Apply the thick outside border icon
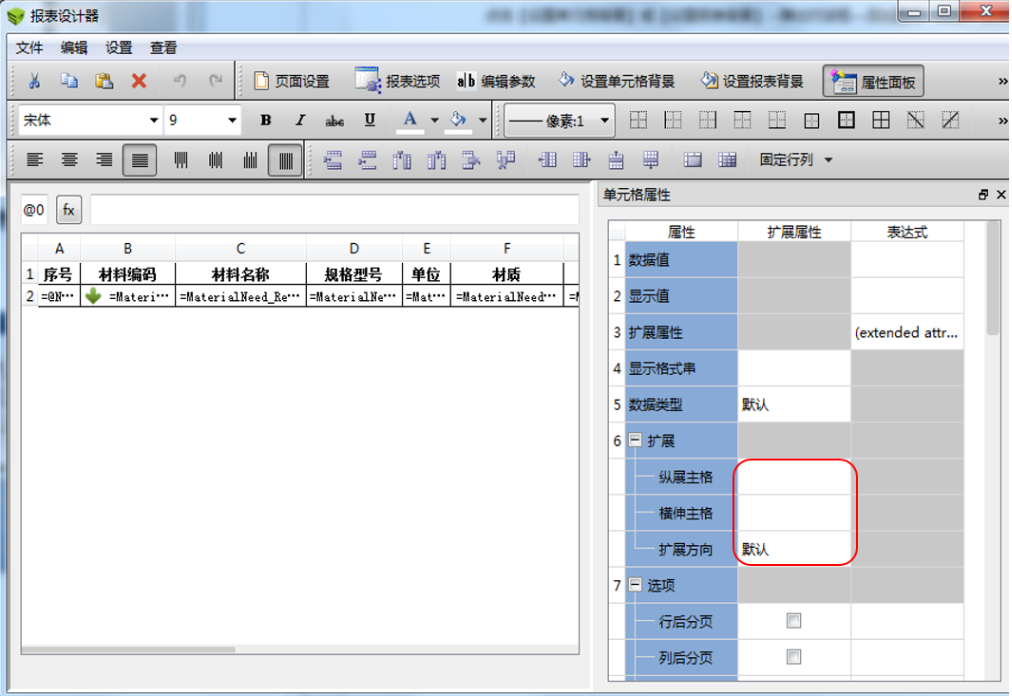The height and width of the screenshot is (696, 1012). coord(846,119)
